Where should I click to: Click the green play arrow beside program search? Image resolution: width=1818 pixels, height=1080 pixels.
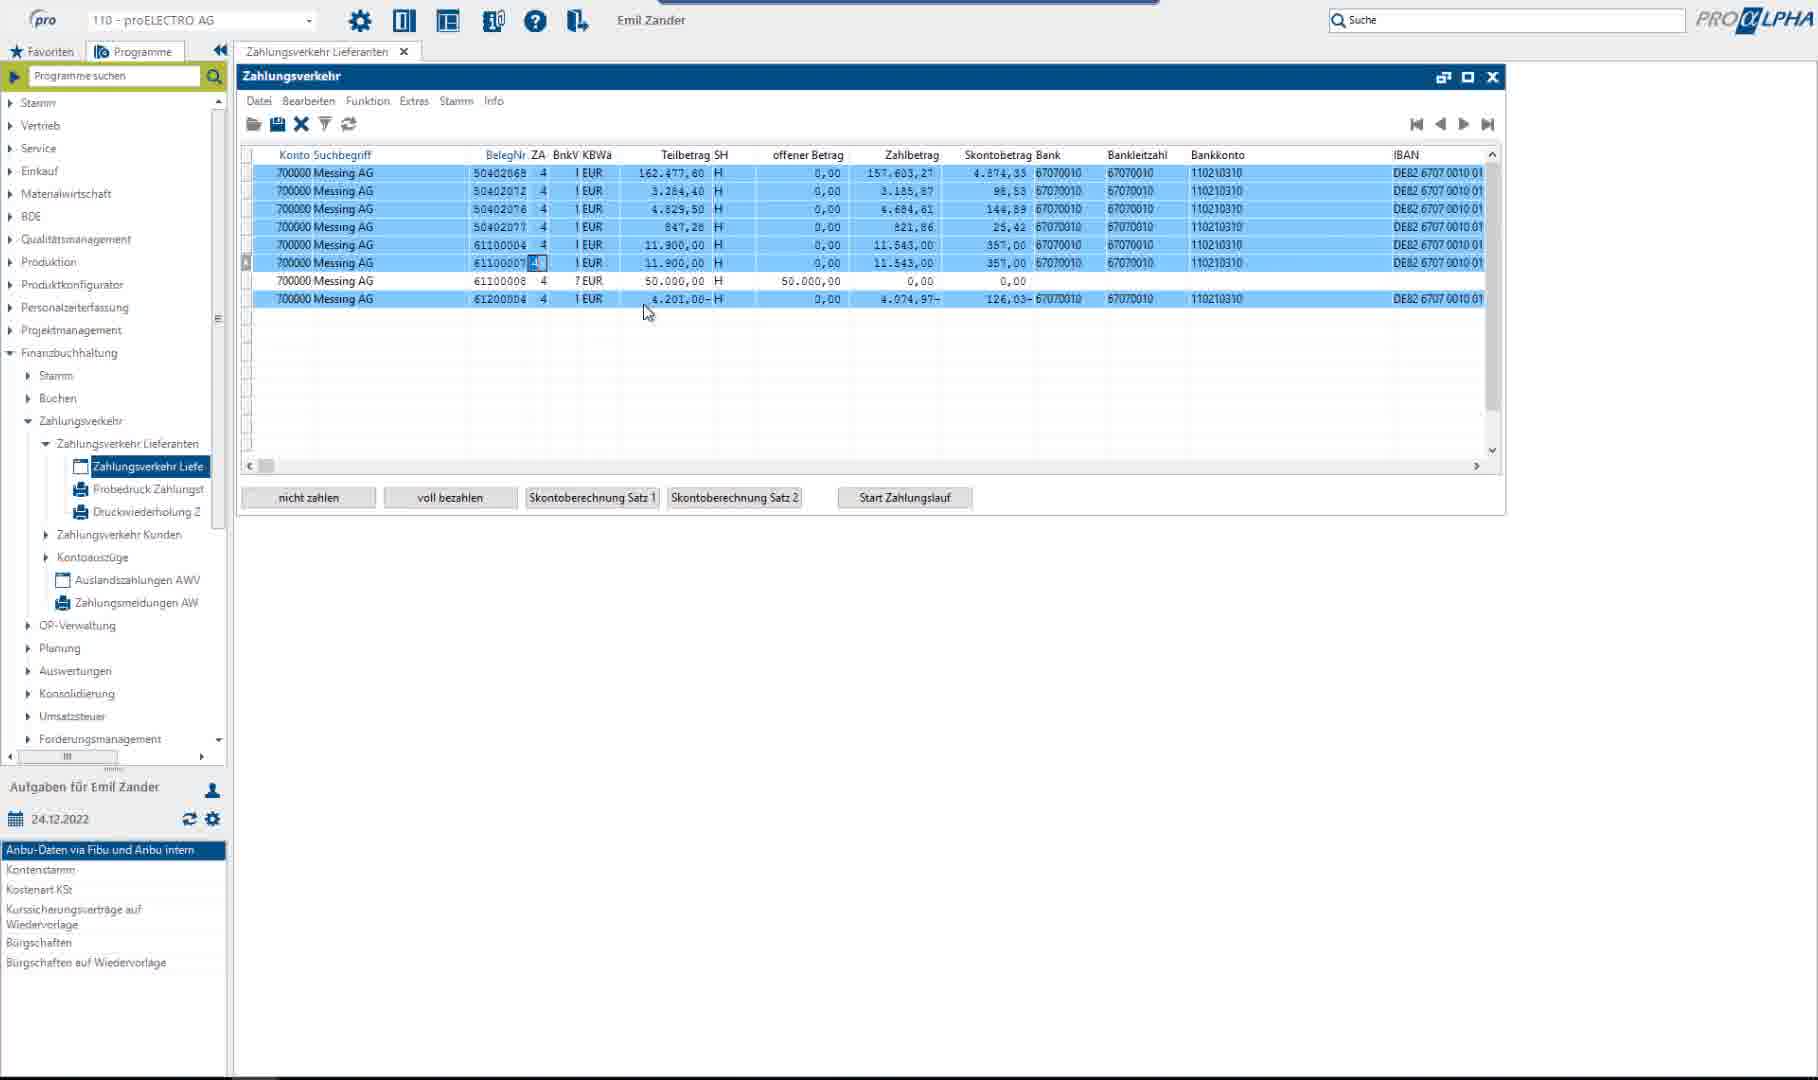[x=14, y=76]
